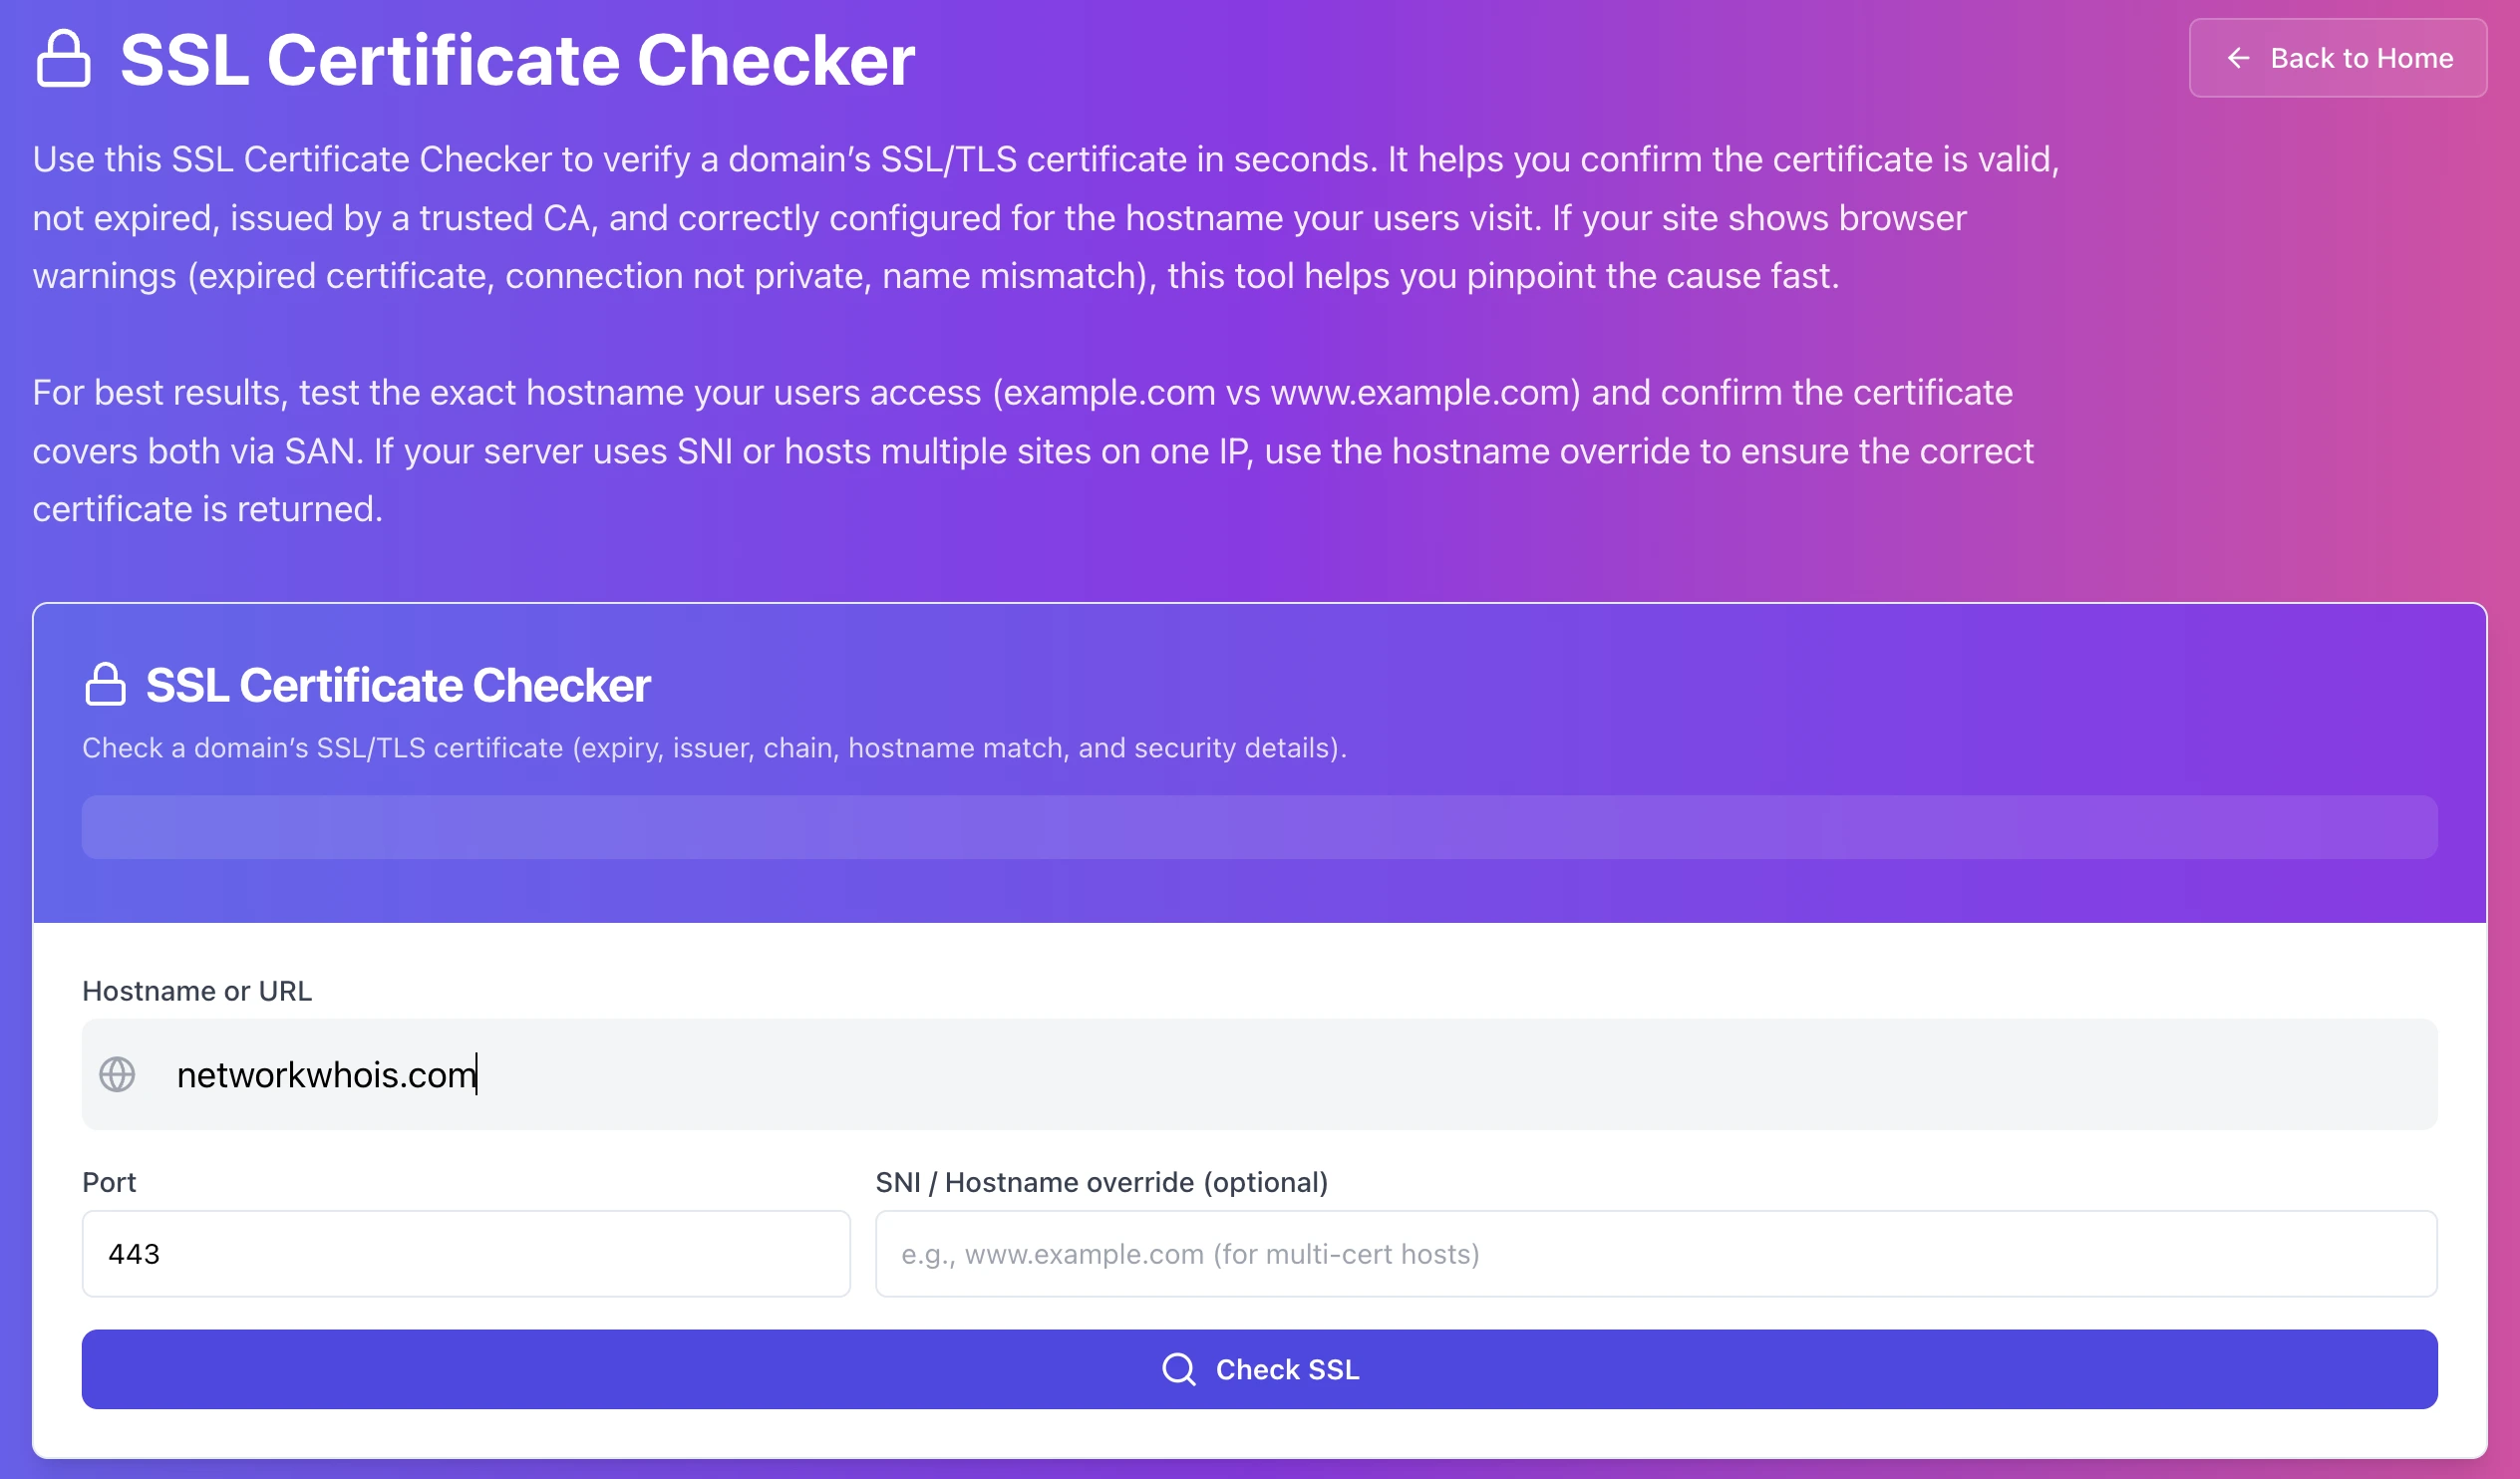Click the paragraph starting "For best results"
Image resolution: width=2520 pixels, height=1479 pixels.
click(1033, 451)
